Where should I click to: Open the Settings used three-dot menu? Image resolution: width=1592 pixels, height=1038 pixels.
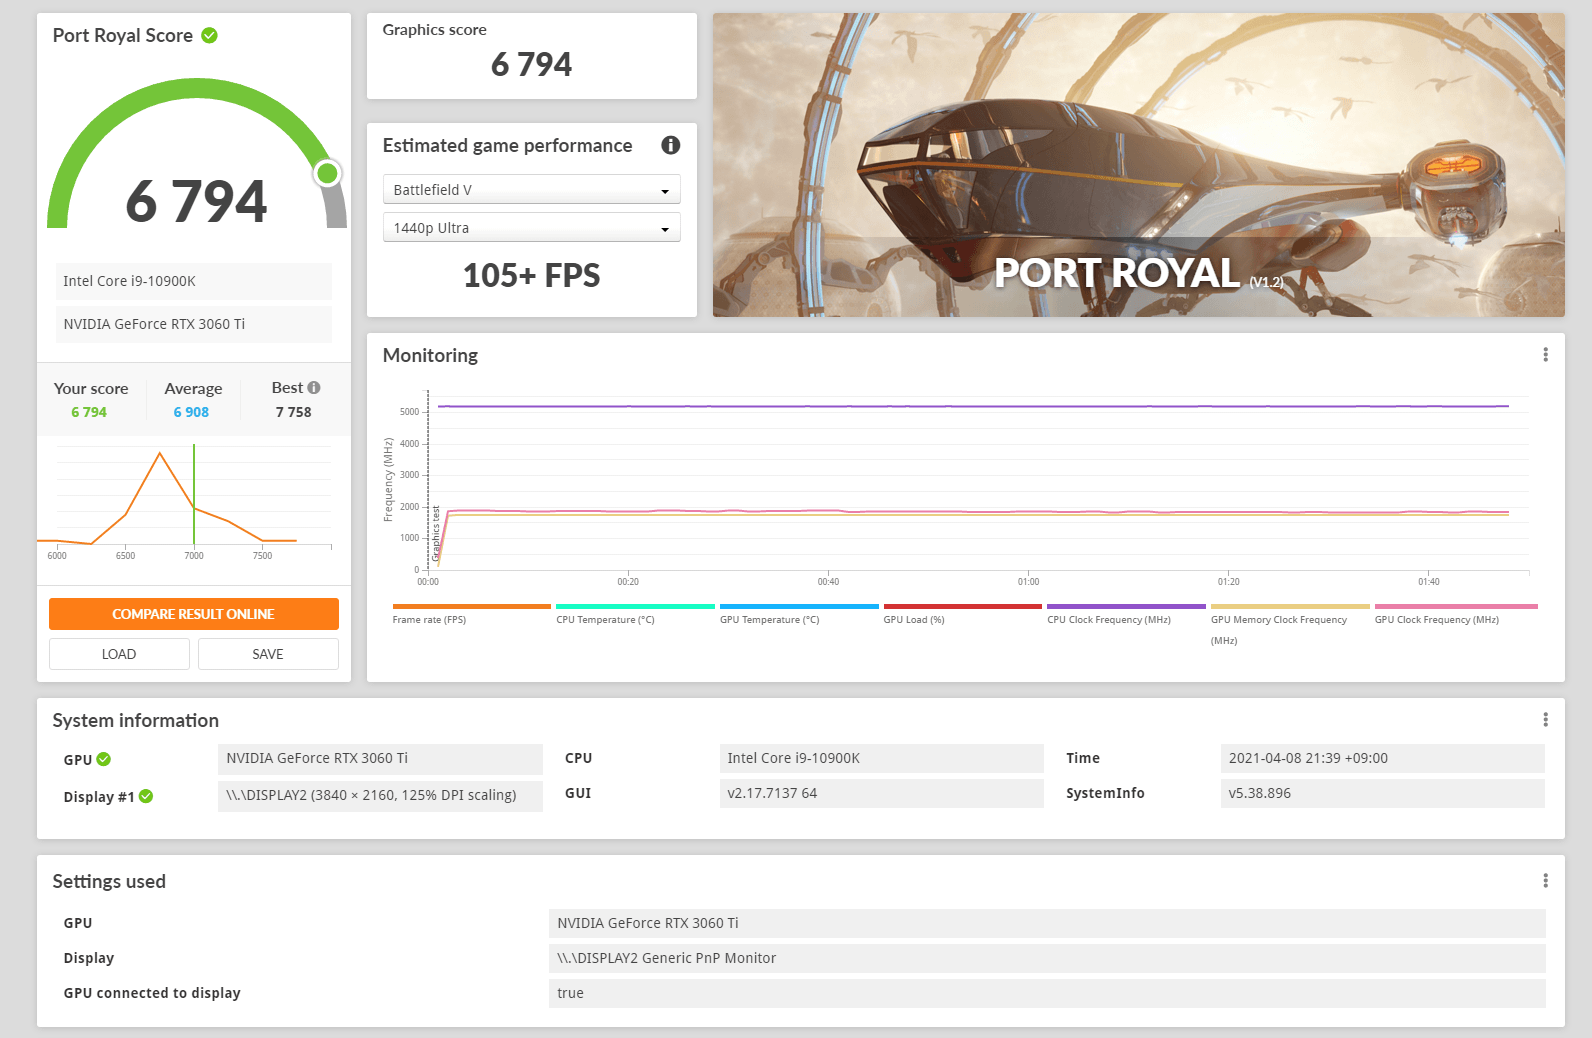click(1545, 881)
